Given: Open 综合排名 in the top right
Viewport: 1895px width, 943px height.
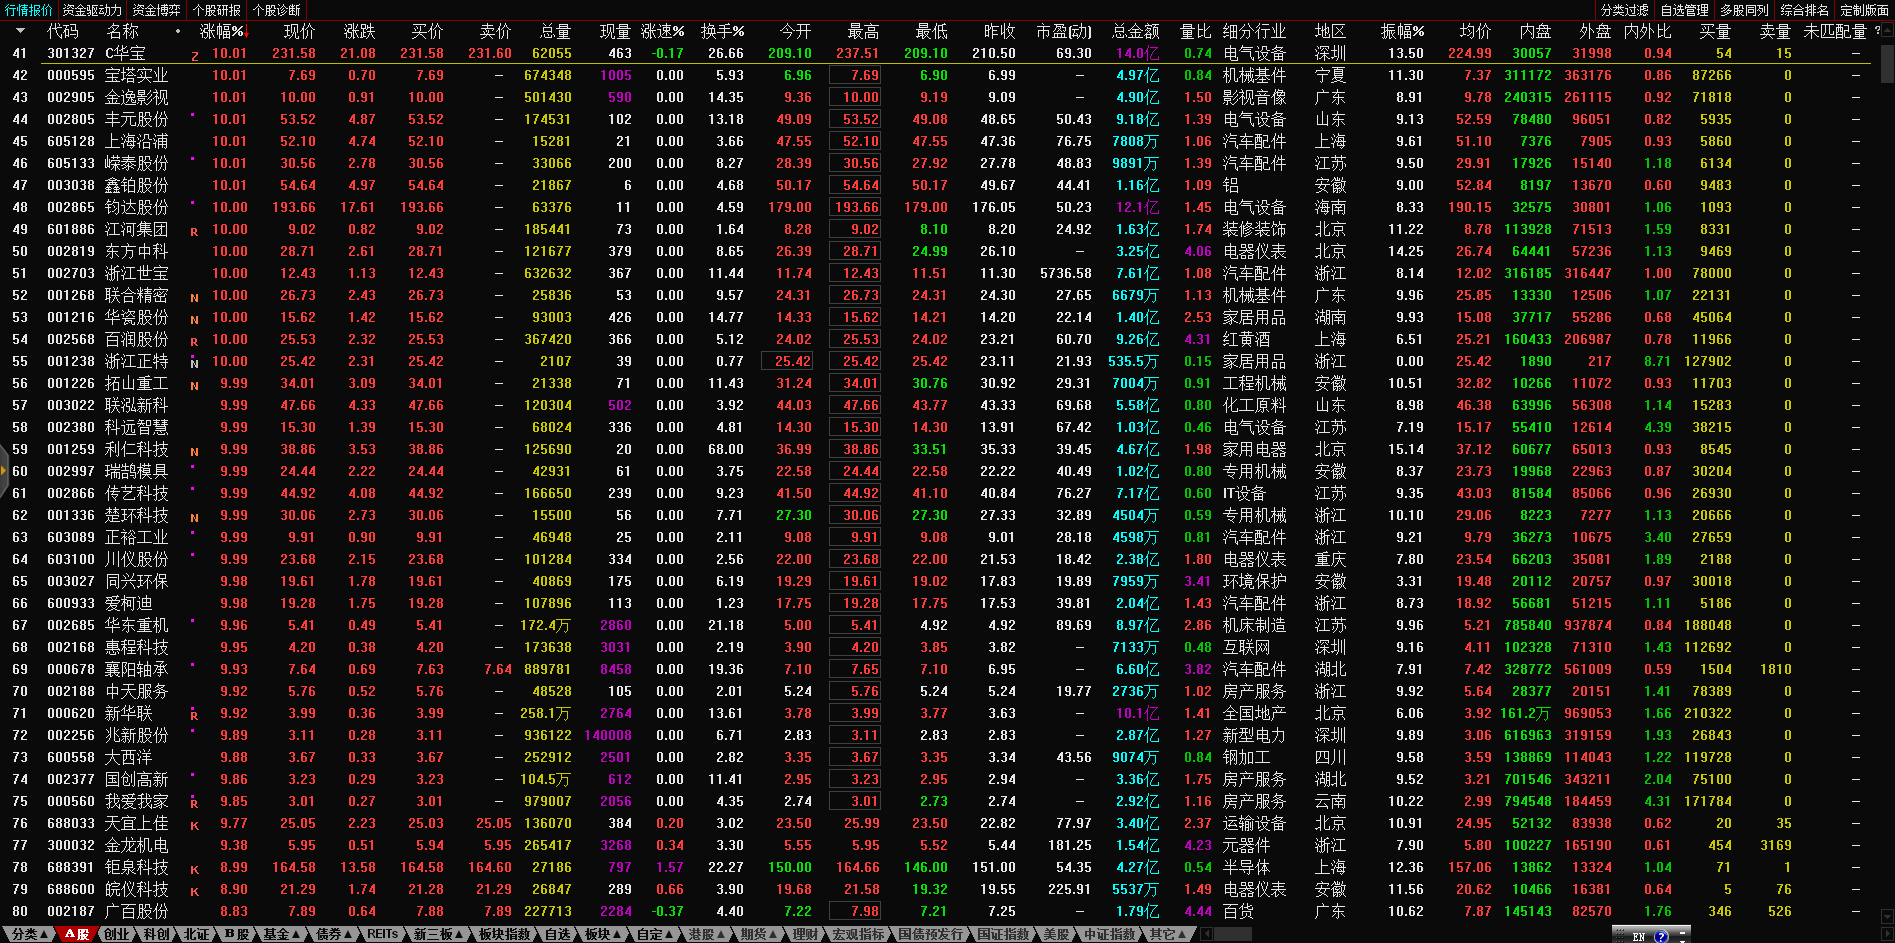Looking at the screenshot, I should point(1804,10).
